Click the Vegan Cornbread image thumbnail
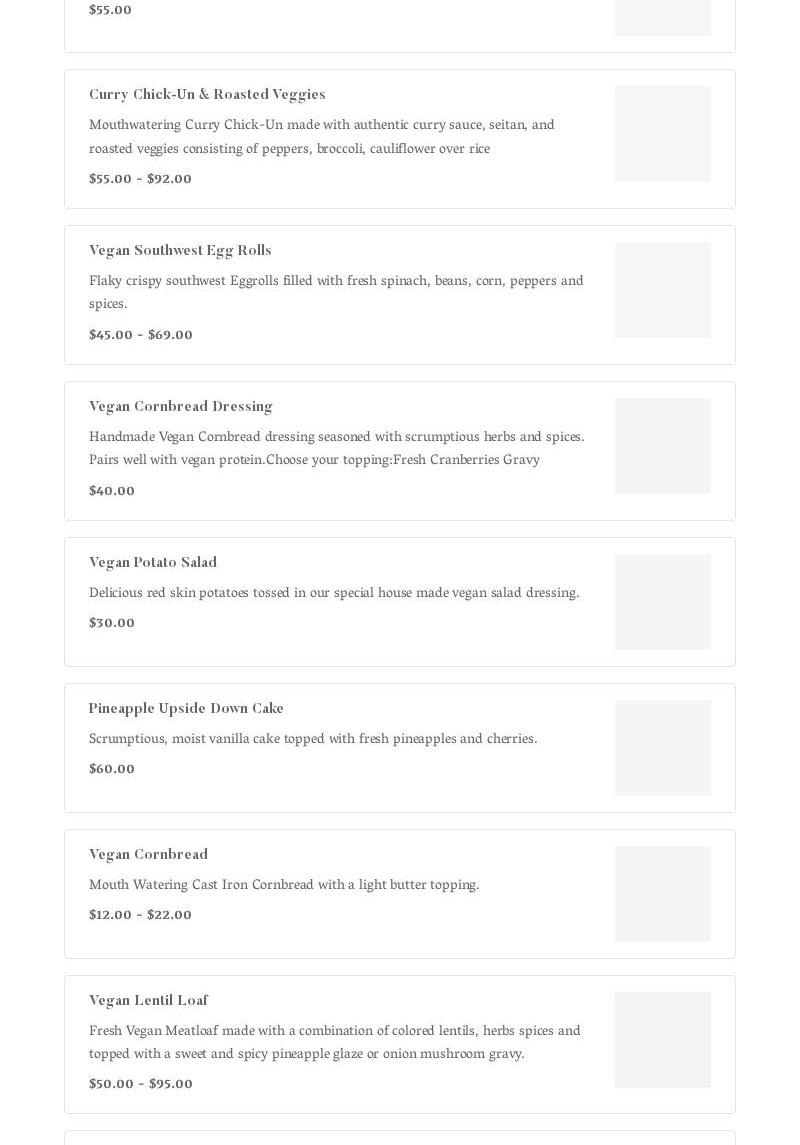The image size is (800, 1145). 662,894
